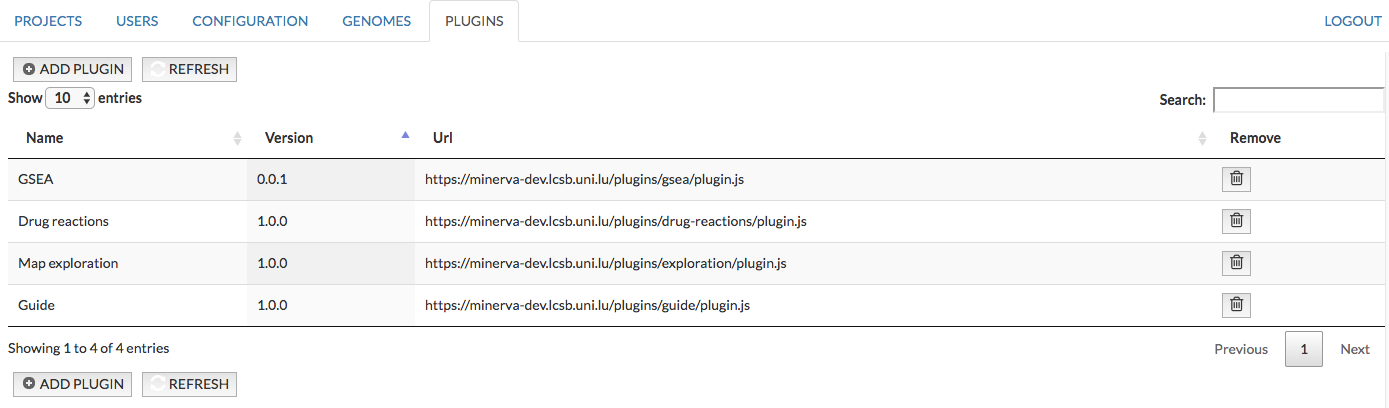Delete the GSEA plugin using trash icon
Viewport: 1389px width, 408px height.
(x=1236, y=179)
